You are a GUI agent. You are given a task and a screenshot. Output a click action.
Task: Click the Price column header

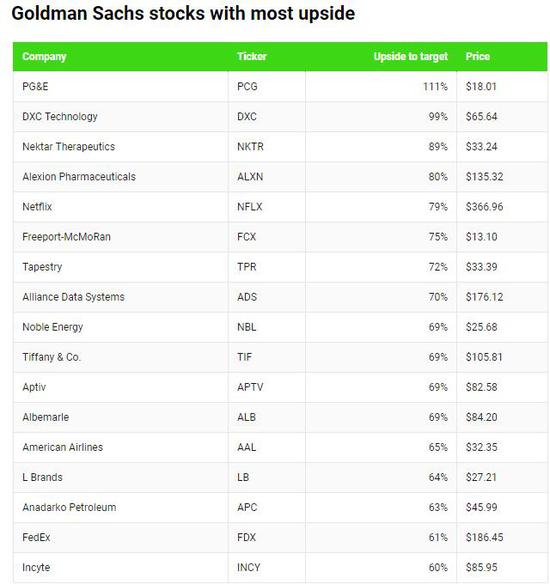[x=477, y=56]
